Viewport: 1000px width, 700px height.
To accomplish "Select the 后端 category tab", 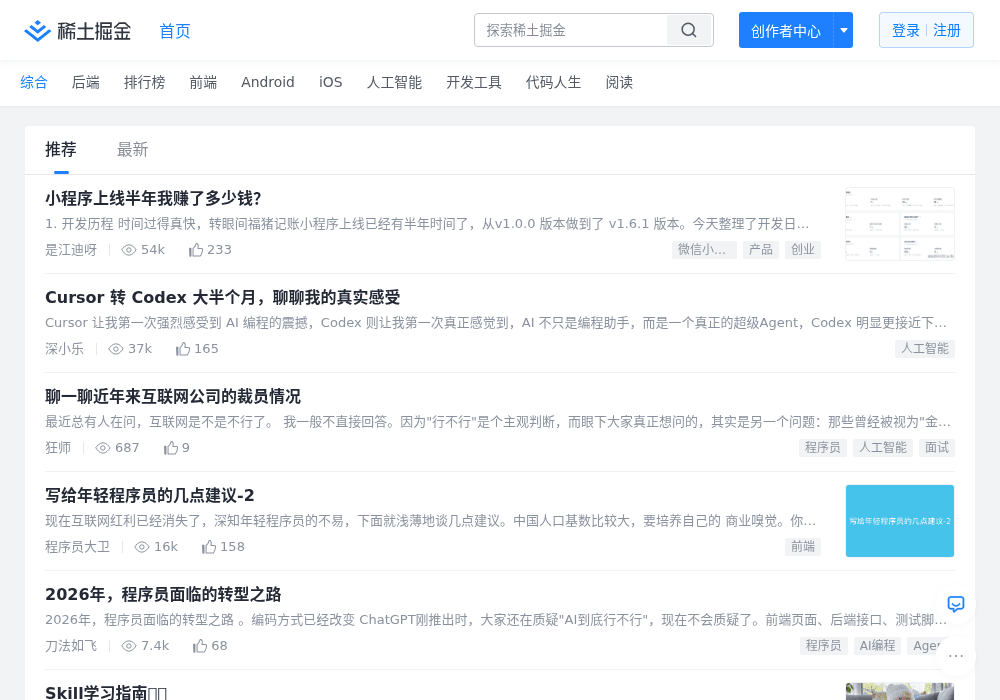I will (85, 82).
